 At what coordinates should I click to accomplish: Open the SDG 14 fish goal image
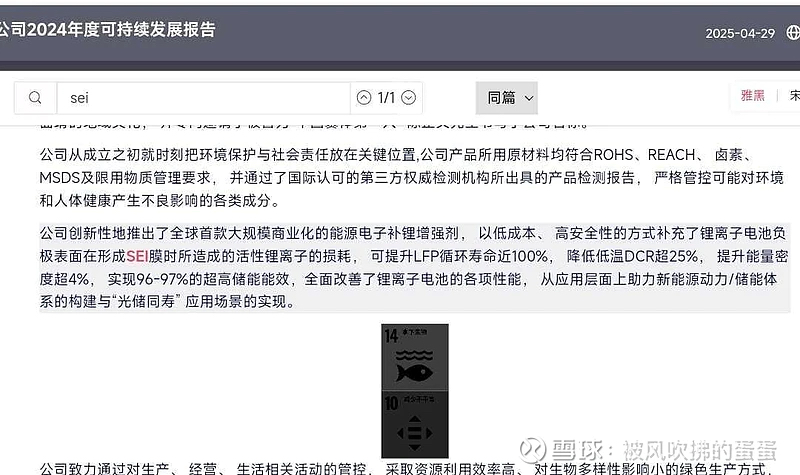pos(415,357)
